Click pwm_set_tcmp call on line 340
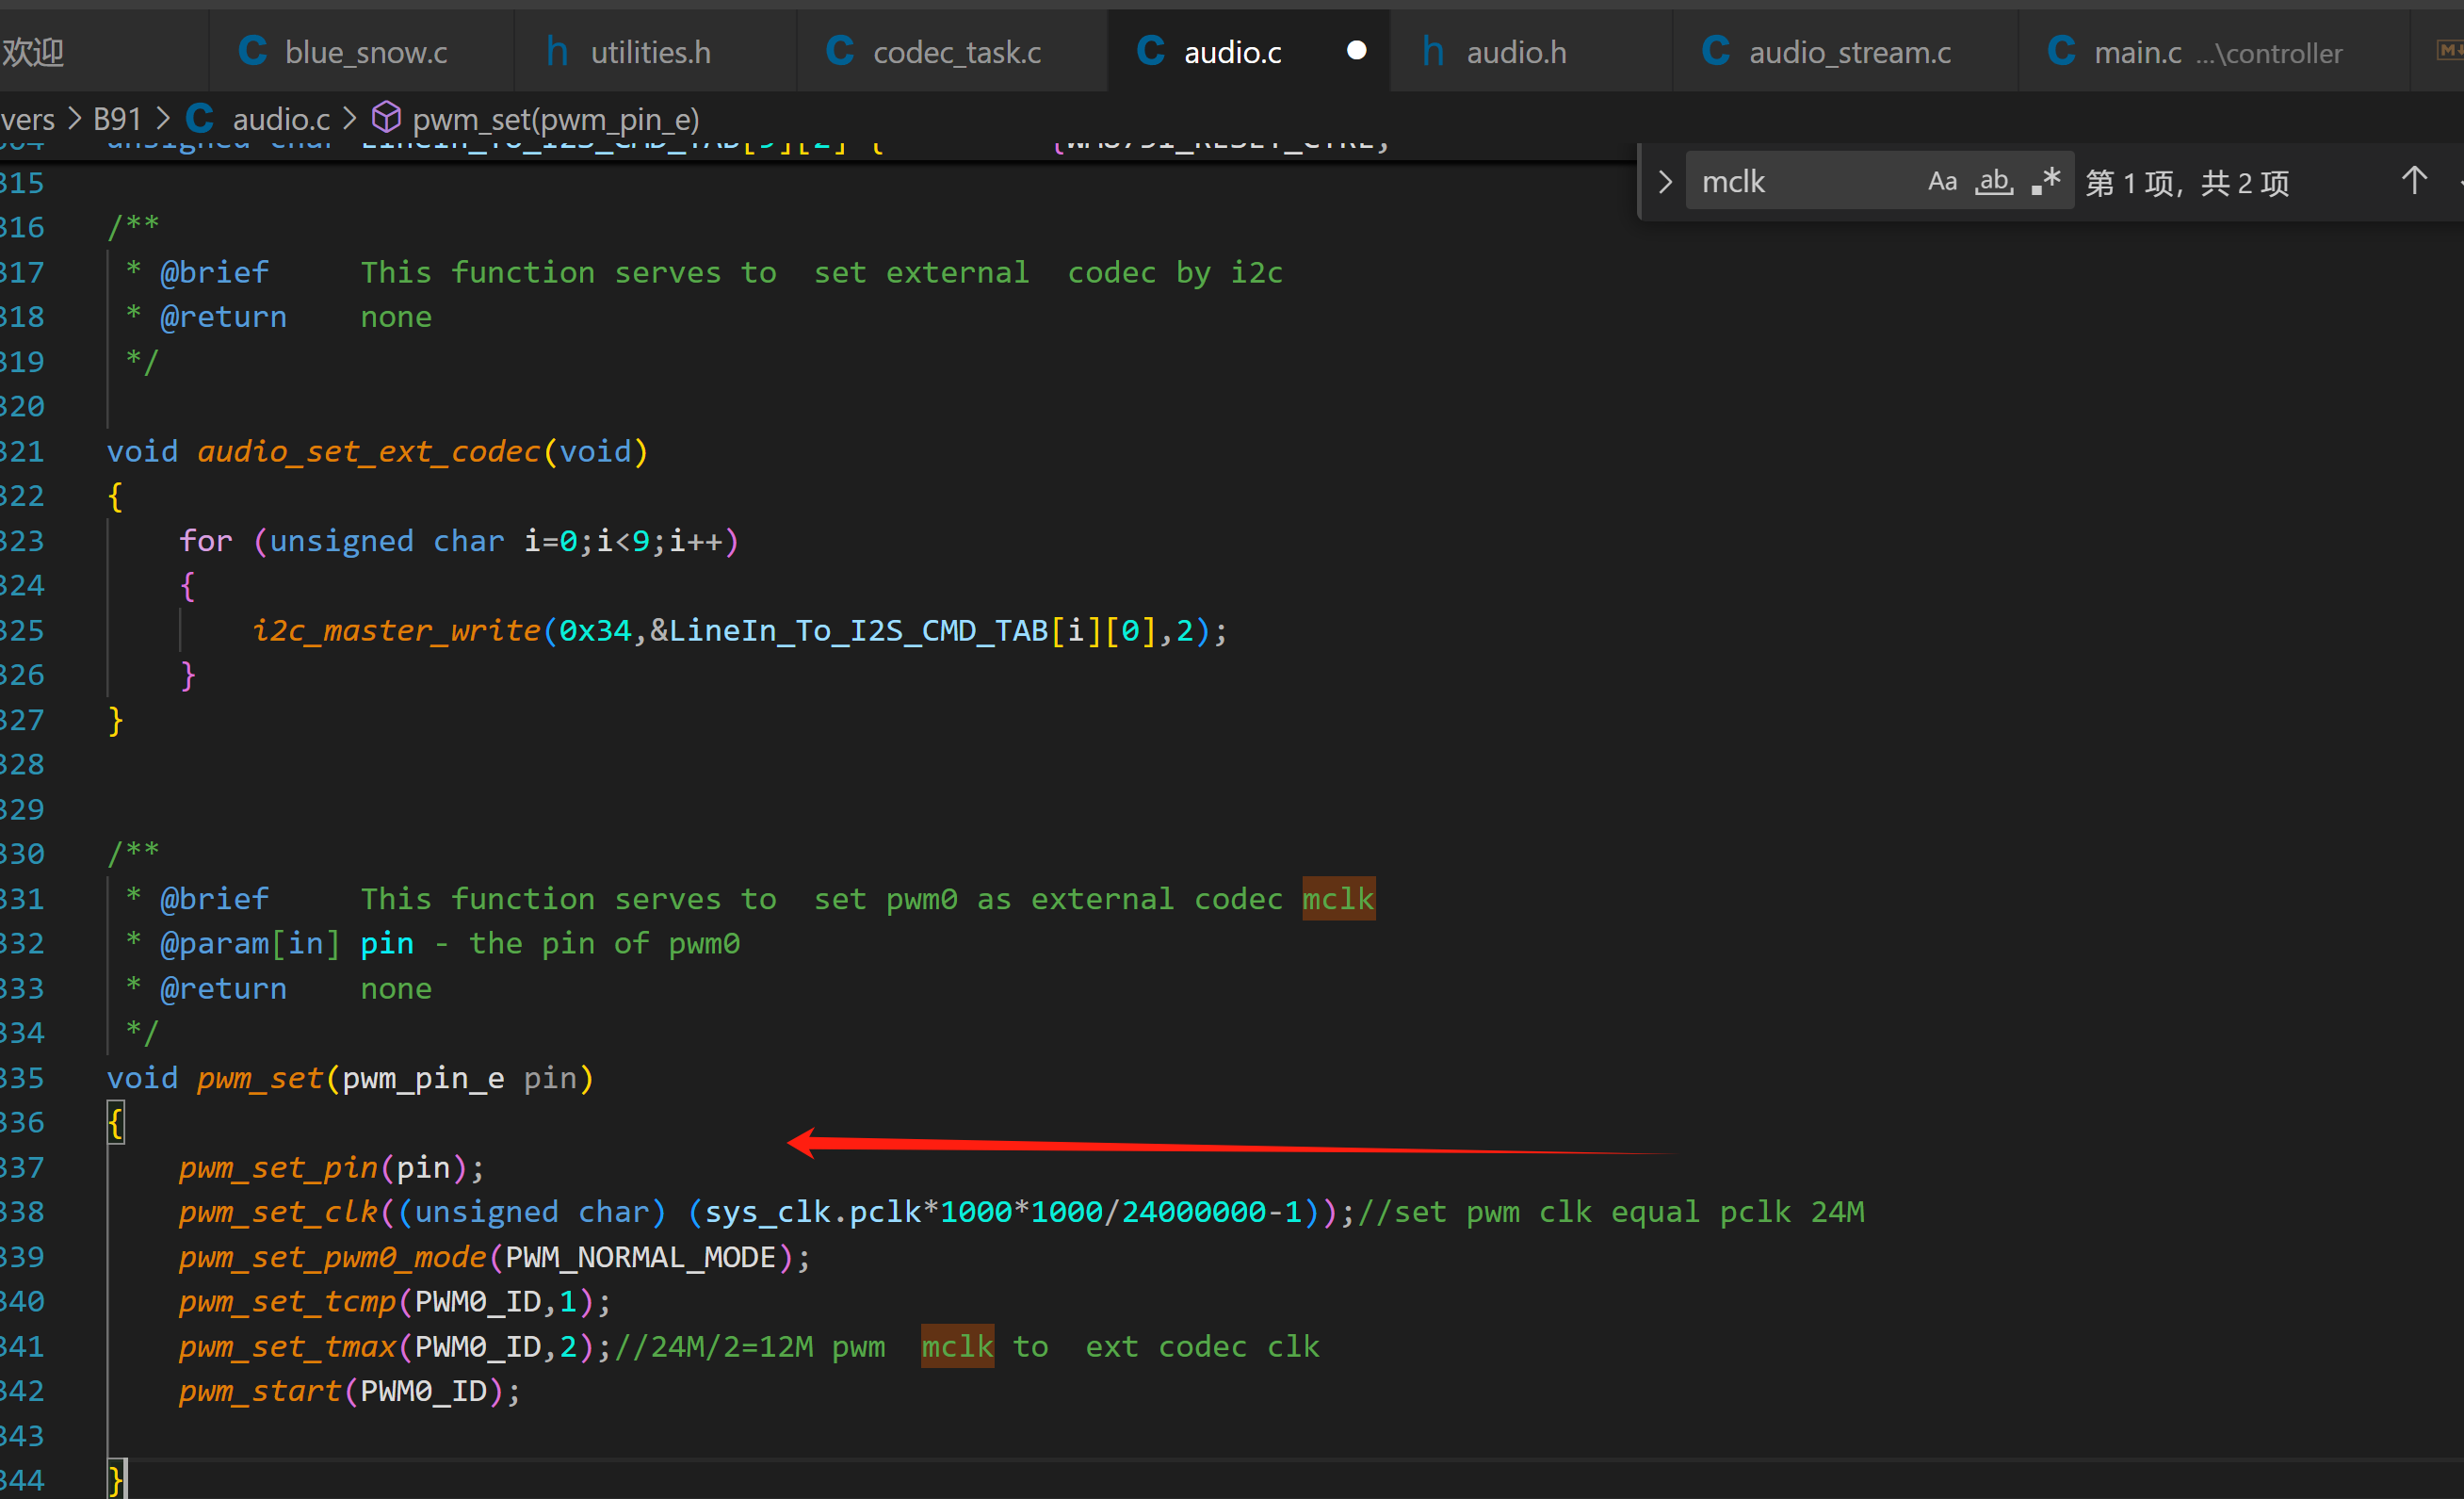Screen dimensions: 2464x1499 [287, 1301]
